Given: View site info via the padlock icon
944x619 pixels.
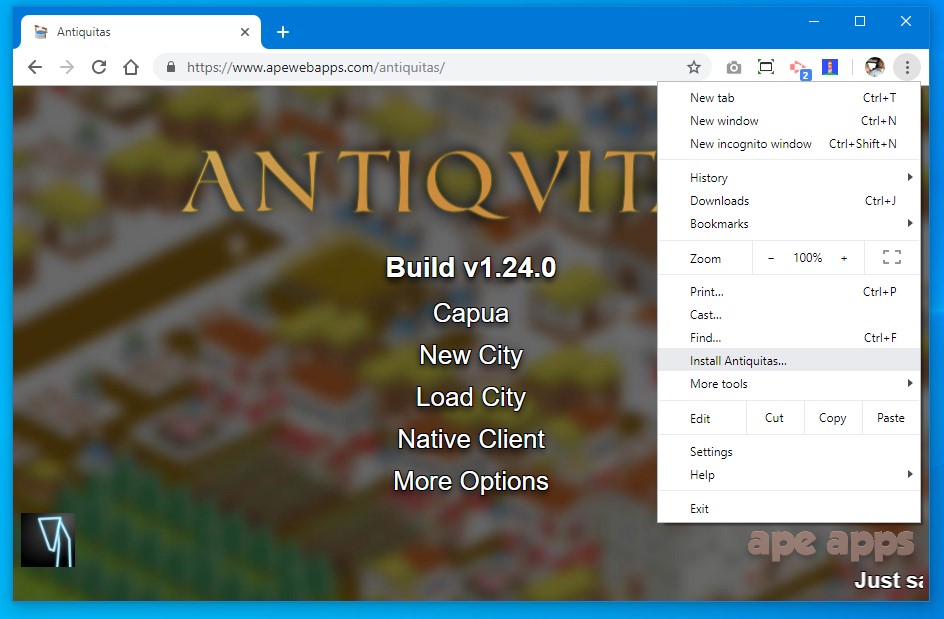Looking at the screenshot, I should [x=171, y=67].
